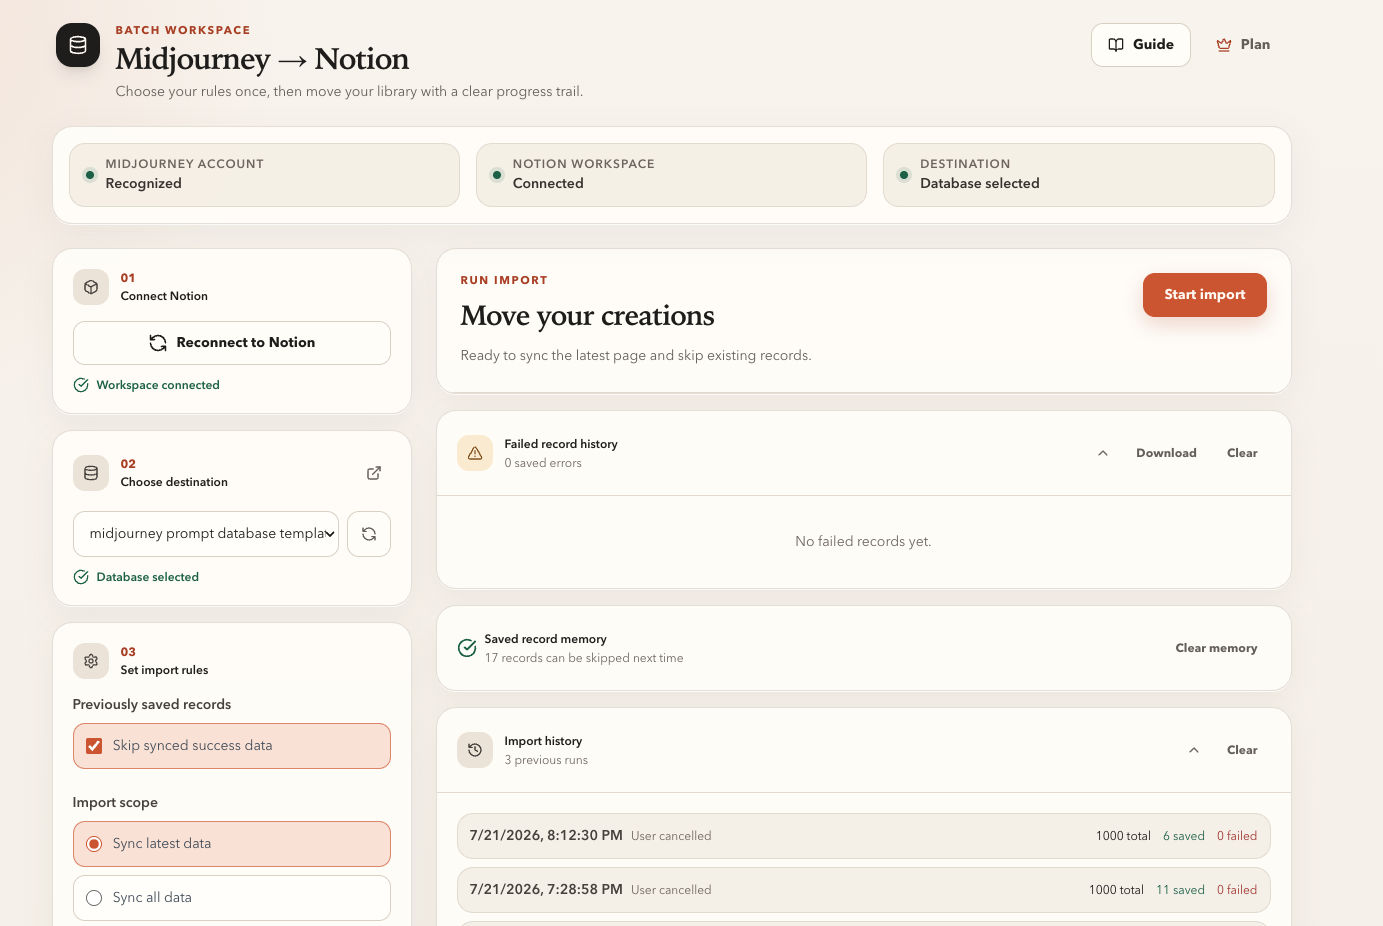Download failed record history
The width and height of the screenshot is (1383, 926).
pos(1166,453)
